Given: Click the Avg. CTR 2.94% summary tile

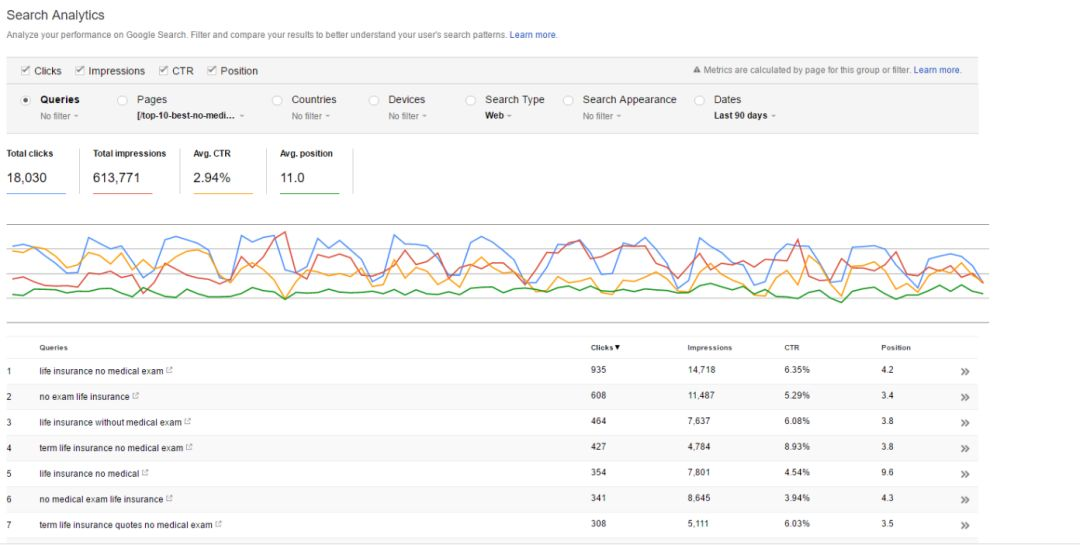Looking at the screenshot, I should [x=223, y=170].
